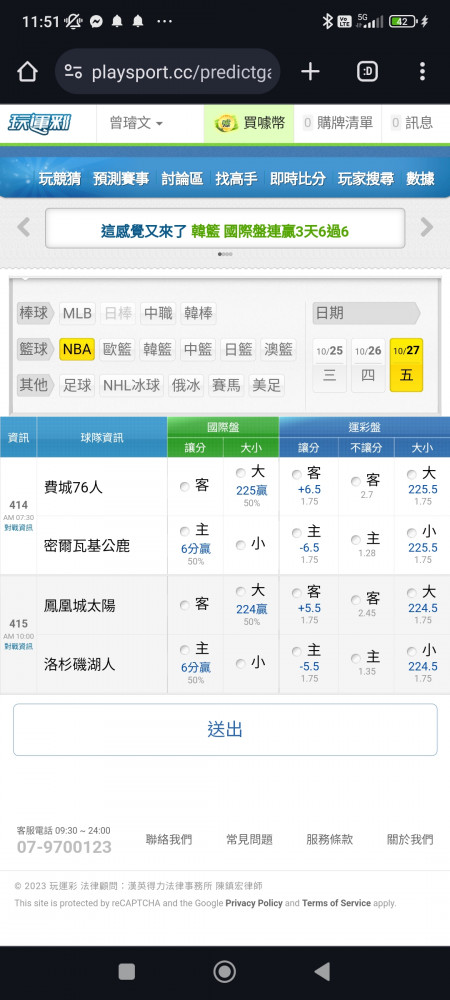The image size is (450, 1000).
Task: Select 國際盤 讓分 客 for 費城76人
Action: click(185, 487)
